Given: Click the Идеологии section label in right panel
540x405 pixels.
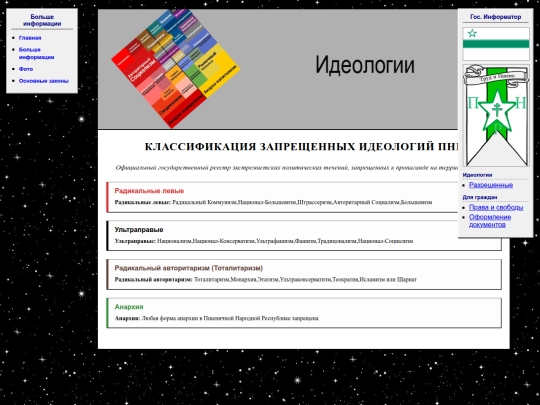Looking at the screenshot, I should coord(477,175).
